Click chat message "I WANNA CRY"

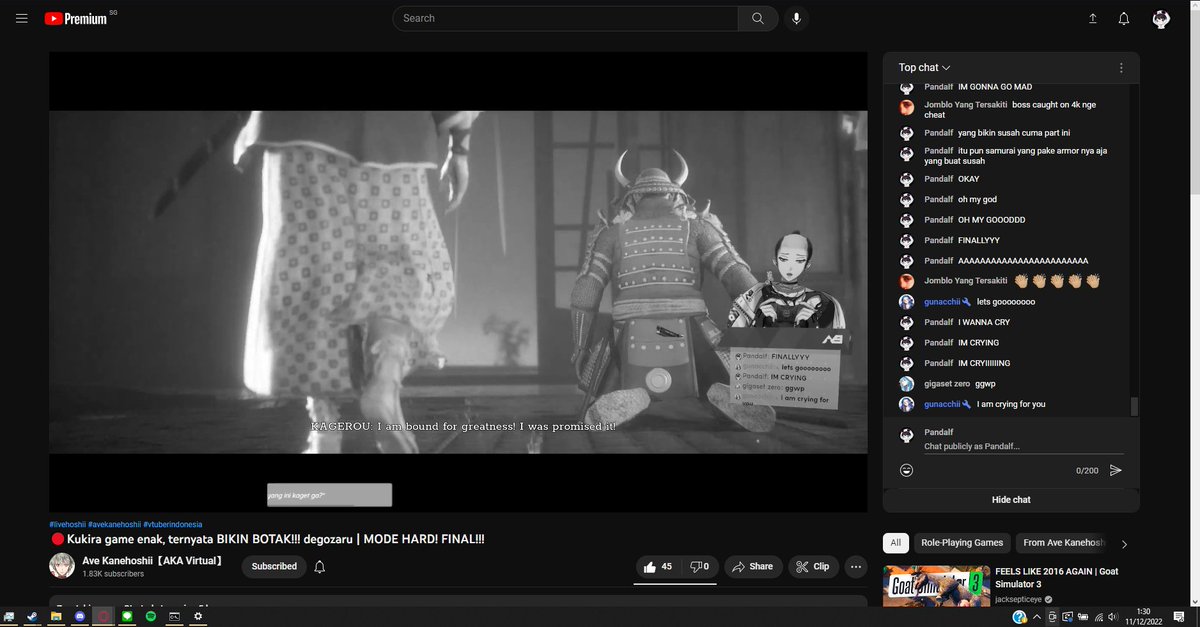point(984,323)
